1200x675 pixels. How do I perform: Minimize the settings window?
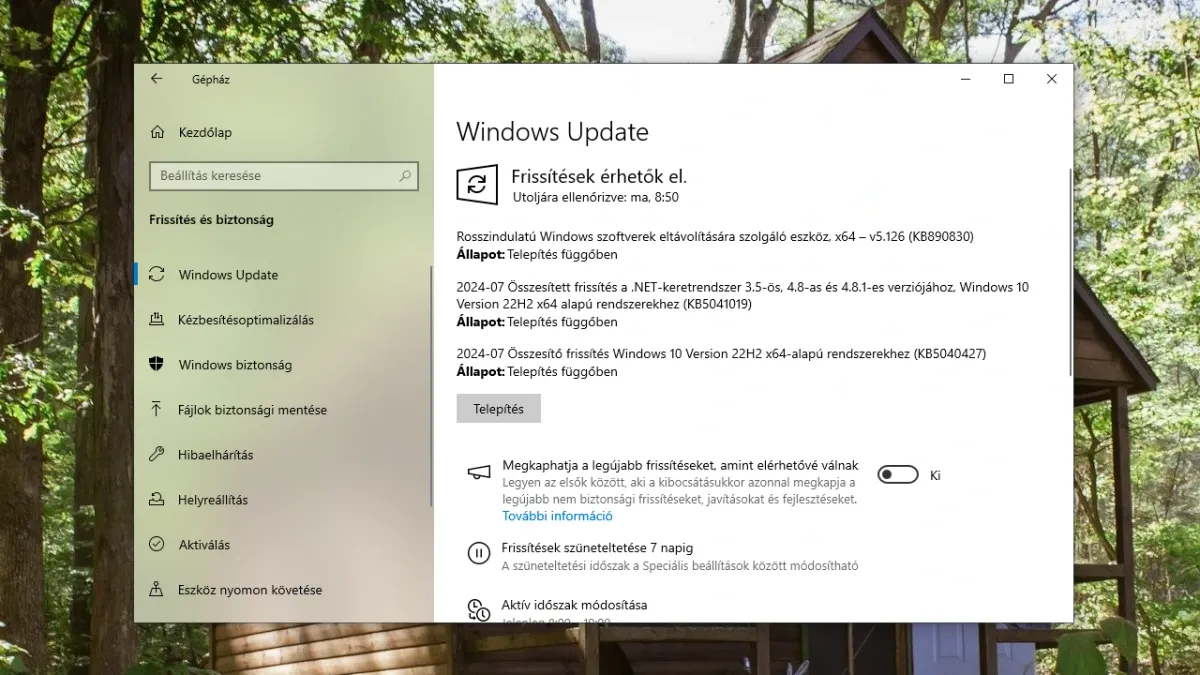click(x=965, y=79)
